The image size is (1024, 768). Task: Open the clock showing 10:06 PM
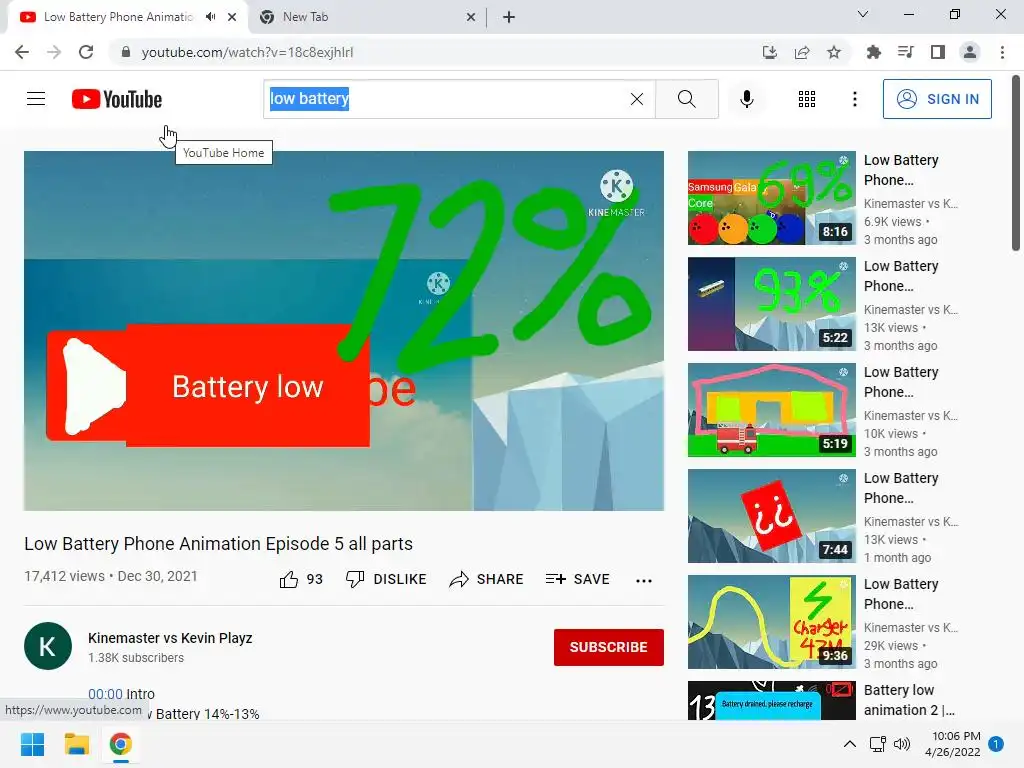coord(953,744)
